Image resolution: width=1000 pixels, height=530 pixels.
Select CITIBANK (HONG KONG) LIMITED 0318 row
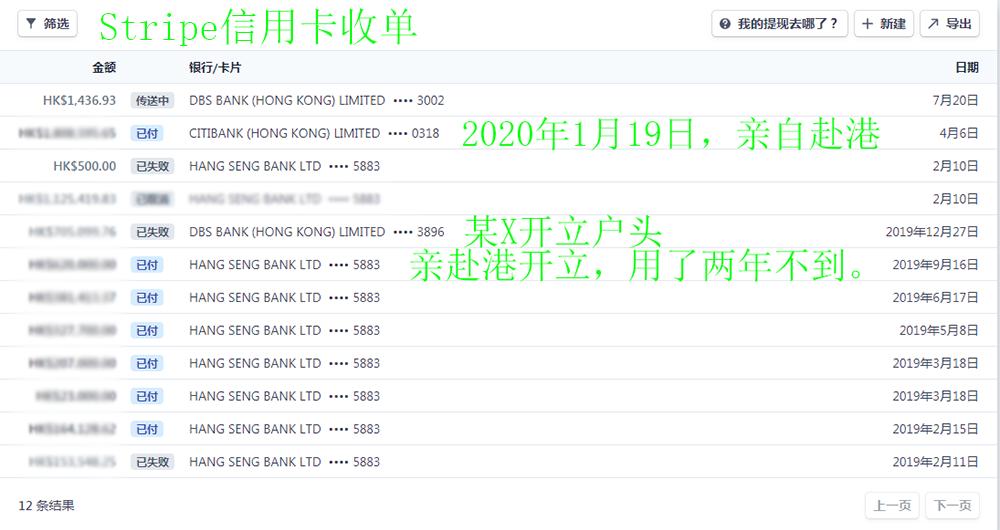314,133
